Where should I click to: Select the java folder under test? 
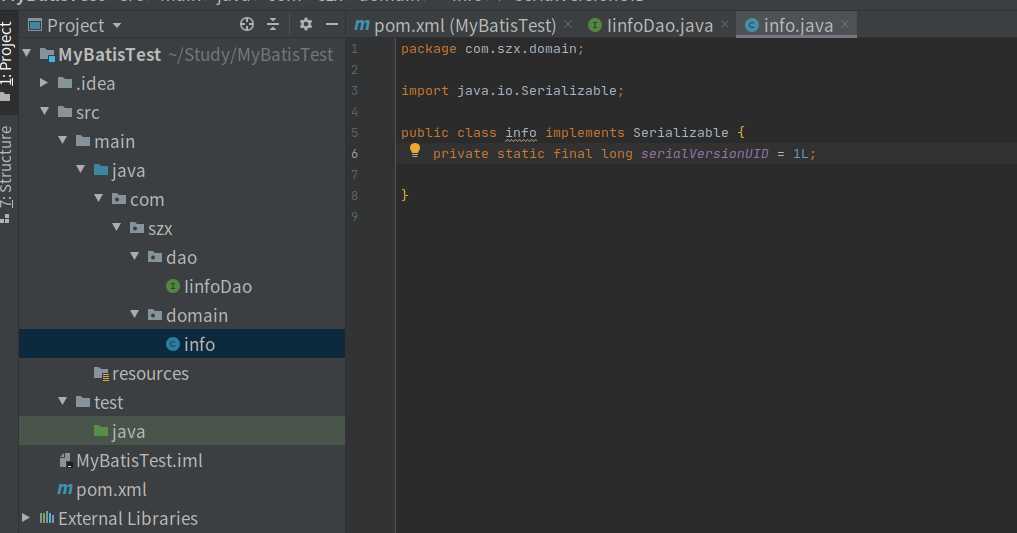(128, 431)
